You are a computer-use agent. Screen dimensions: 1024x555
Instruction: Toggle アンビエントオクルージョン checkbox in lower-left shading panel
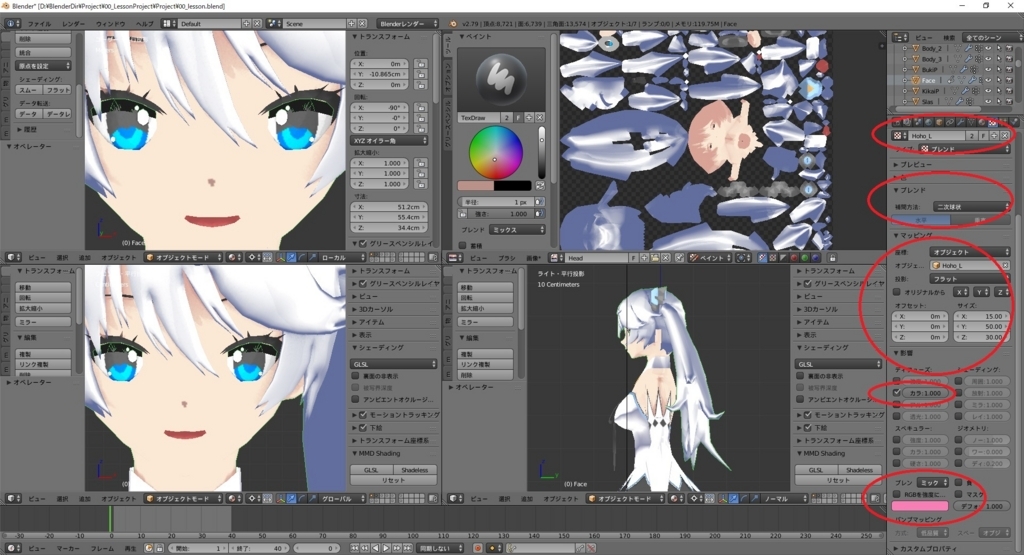[x=355, y=400]
